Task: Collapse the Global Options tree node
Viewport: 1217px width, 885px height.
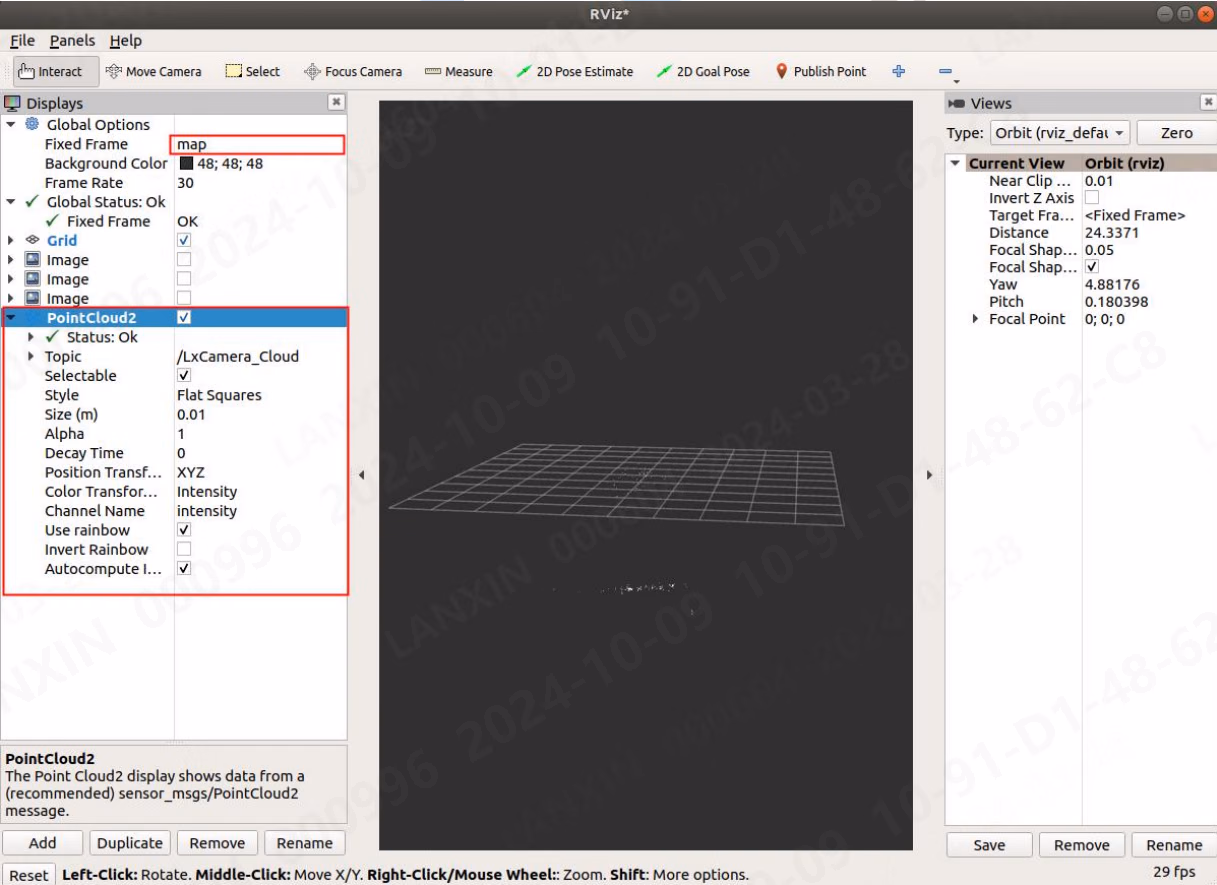Action: coord(11,124)
